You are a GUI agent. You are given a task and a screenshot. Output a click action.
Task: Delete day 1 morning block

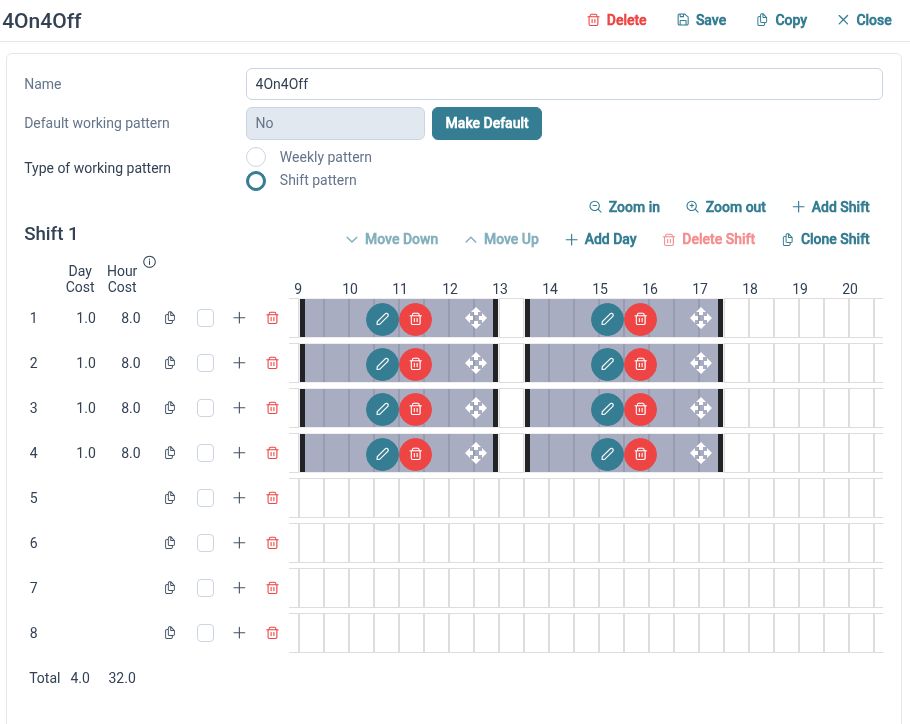click(416, 319)
